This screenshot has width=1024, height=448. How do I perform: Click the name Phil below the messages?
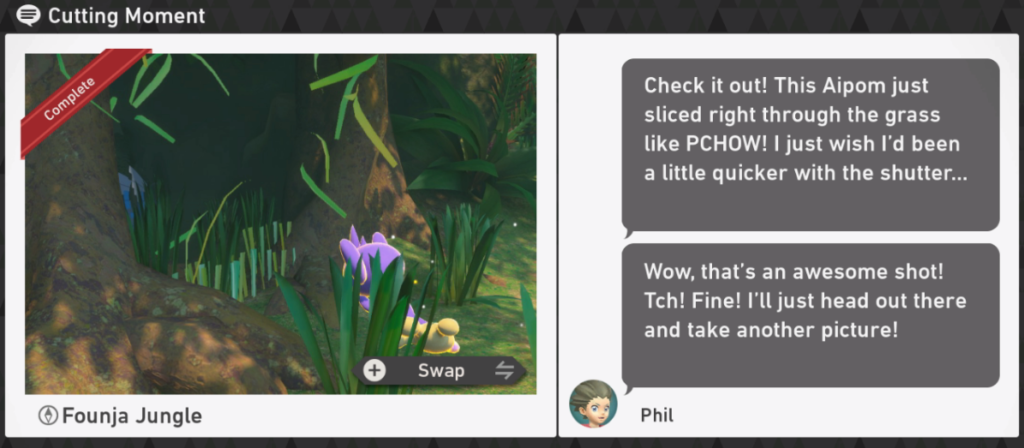tap(657, 415)
